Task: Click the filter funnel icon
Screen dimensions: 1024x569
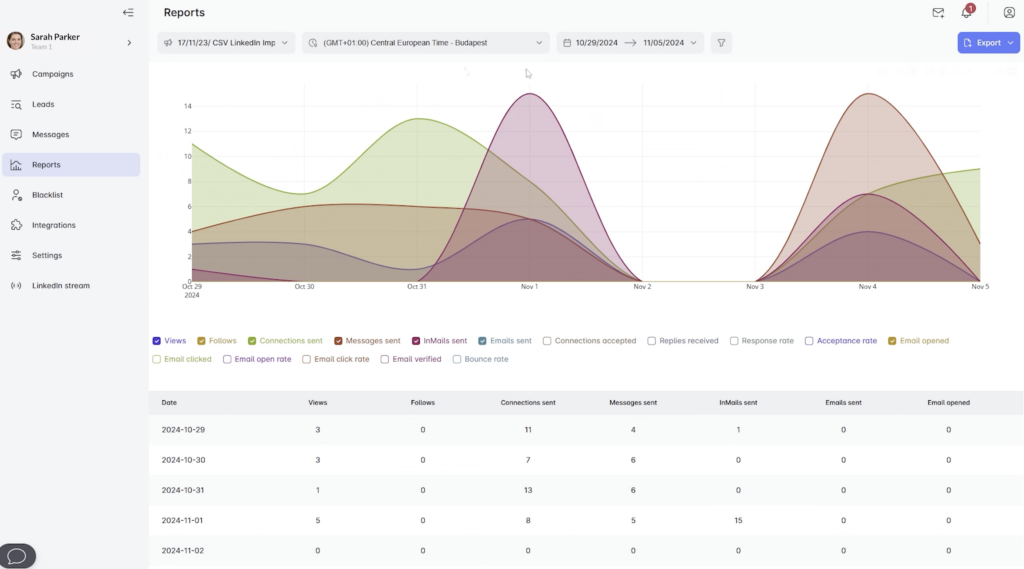Action: point(721,43)
